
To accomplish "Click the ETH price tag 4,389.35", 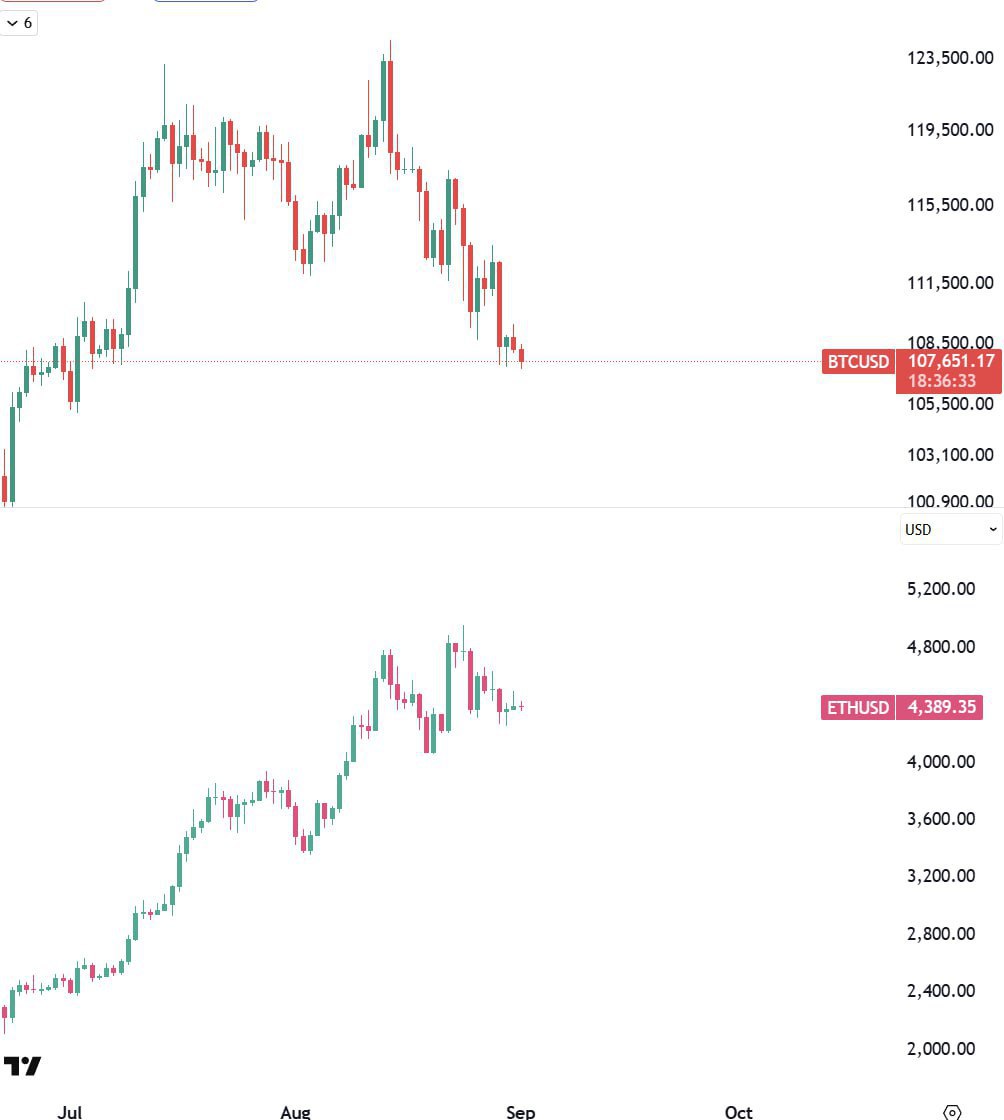I will click(x=940, y=708).
